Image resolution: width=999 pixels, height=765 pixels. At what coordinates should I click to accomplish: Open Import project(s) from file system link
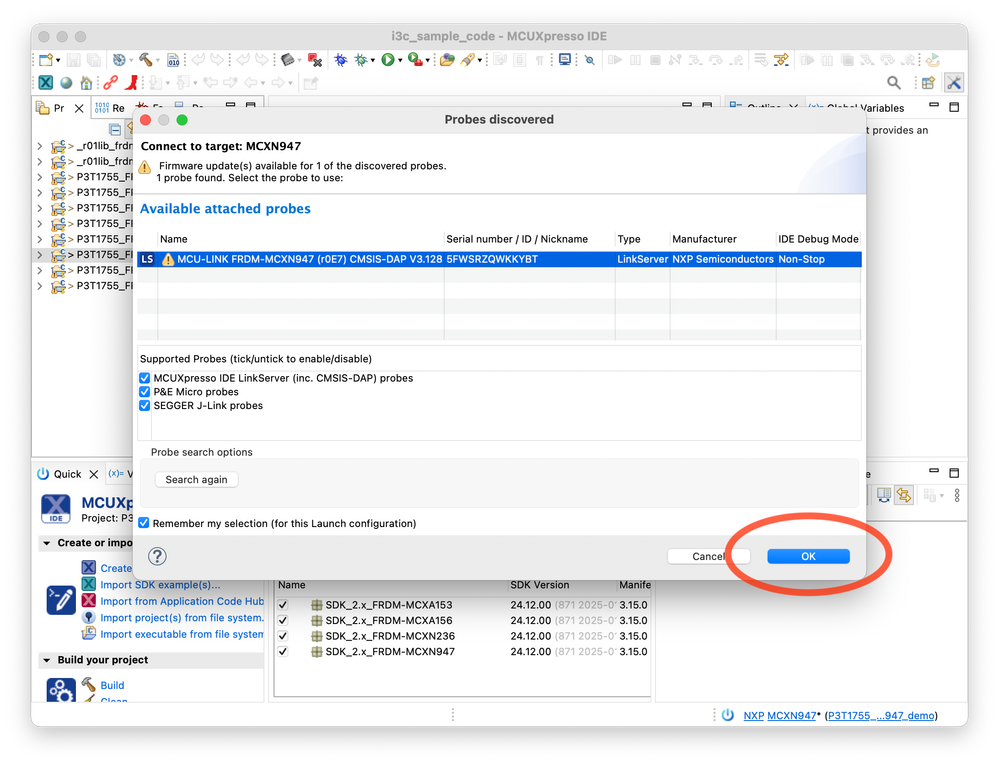point(182,618)
